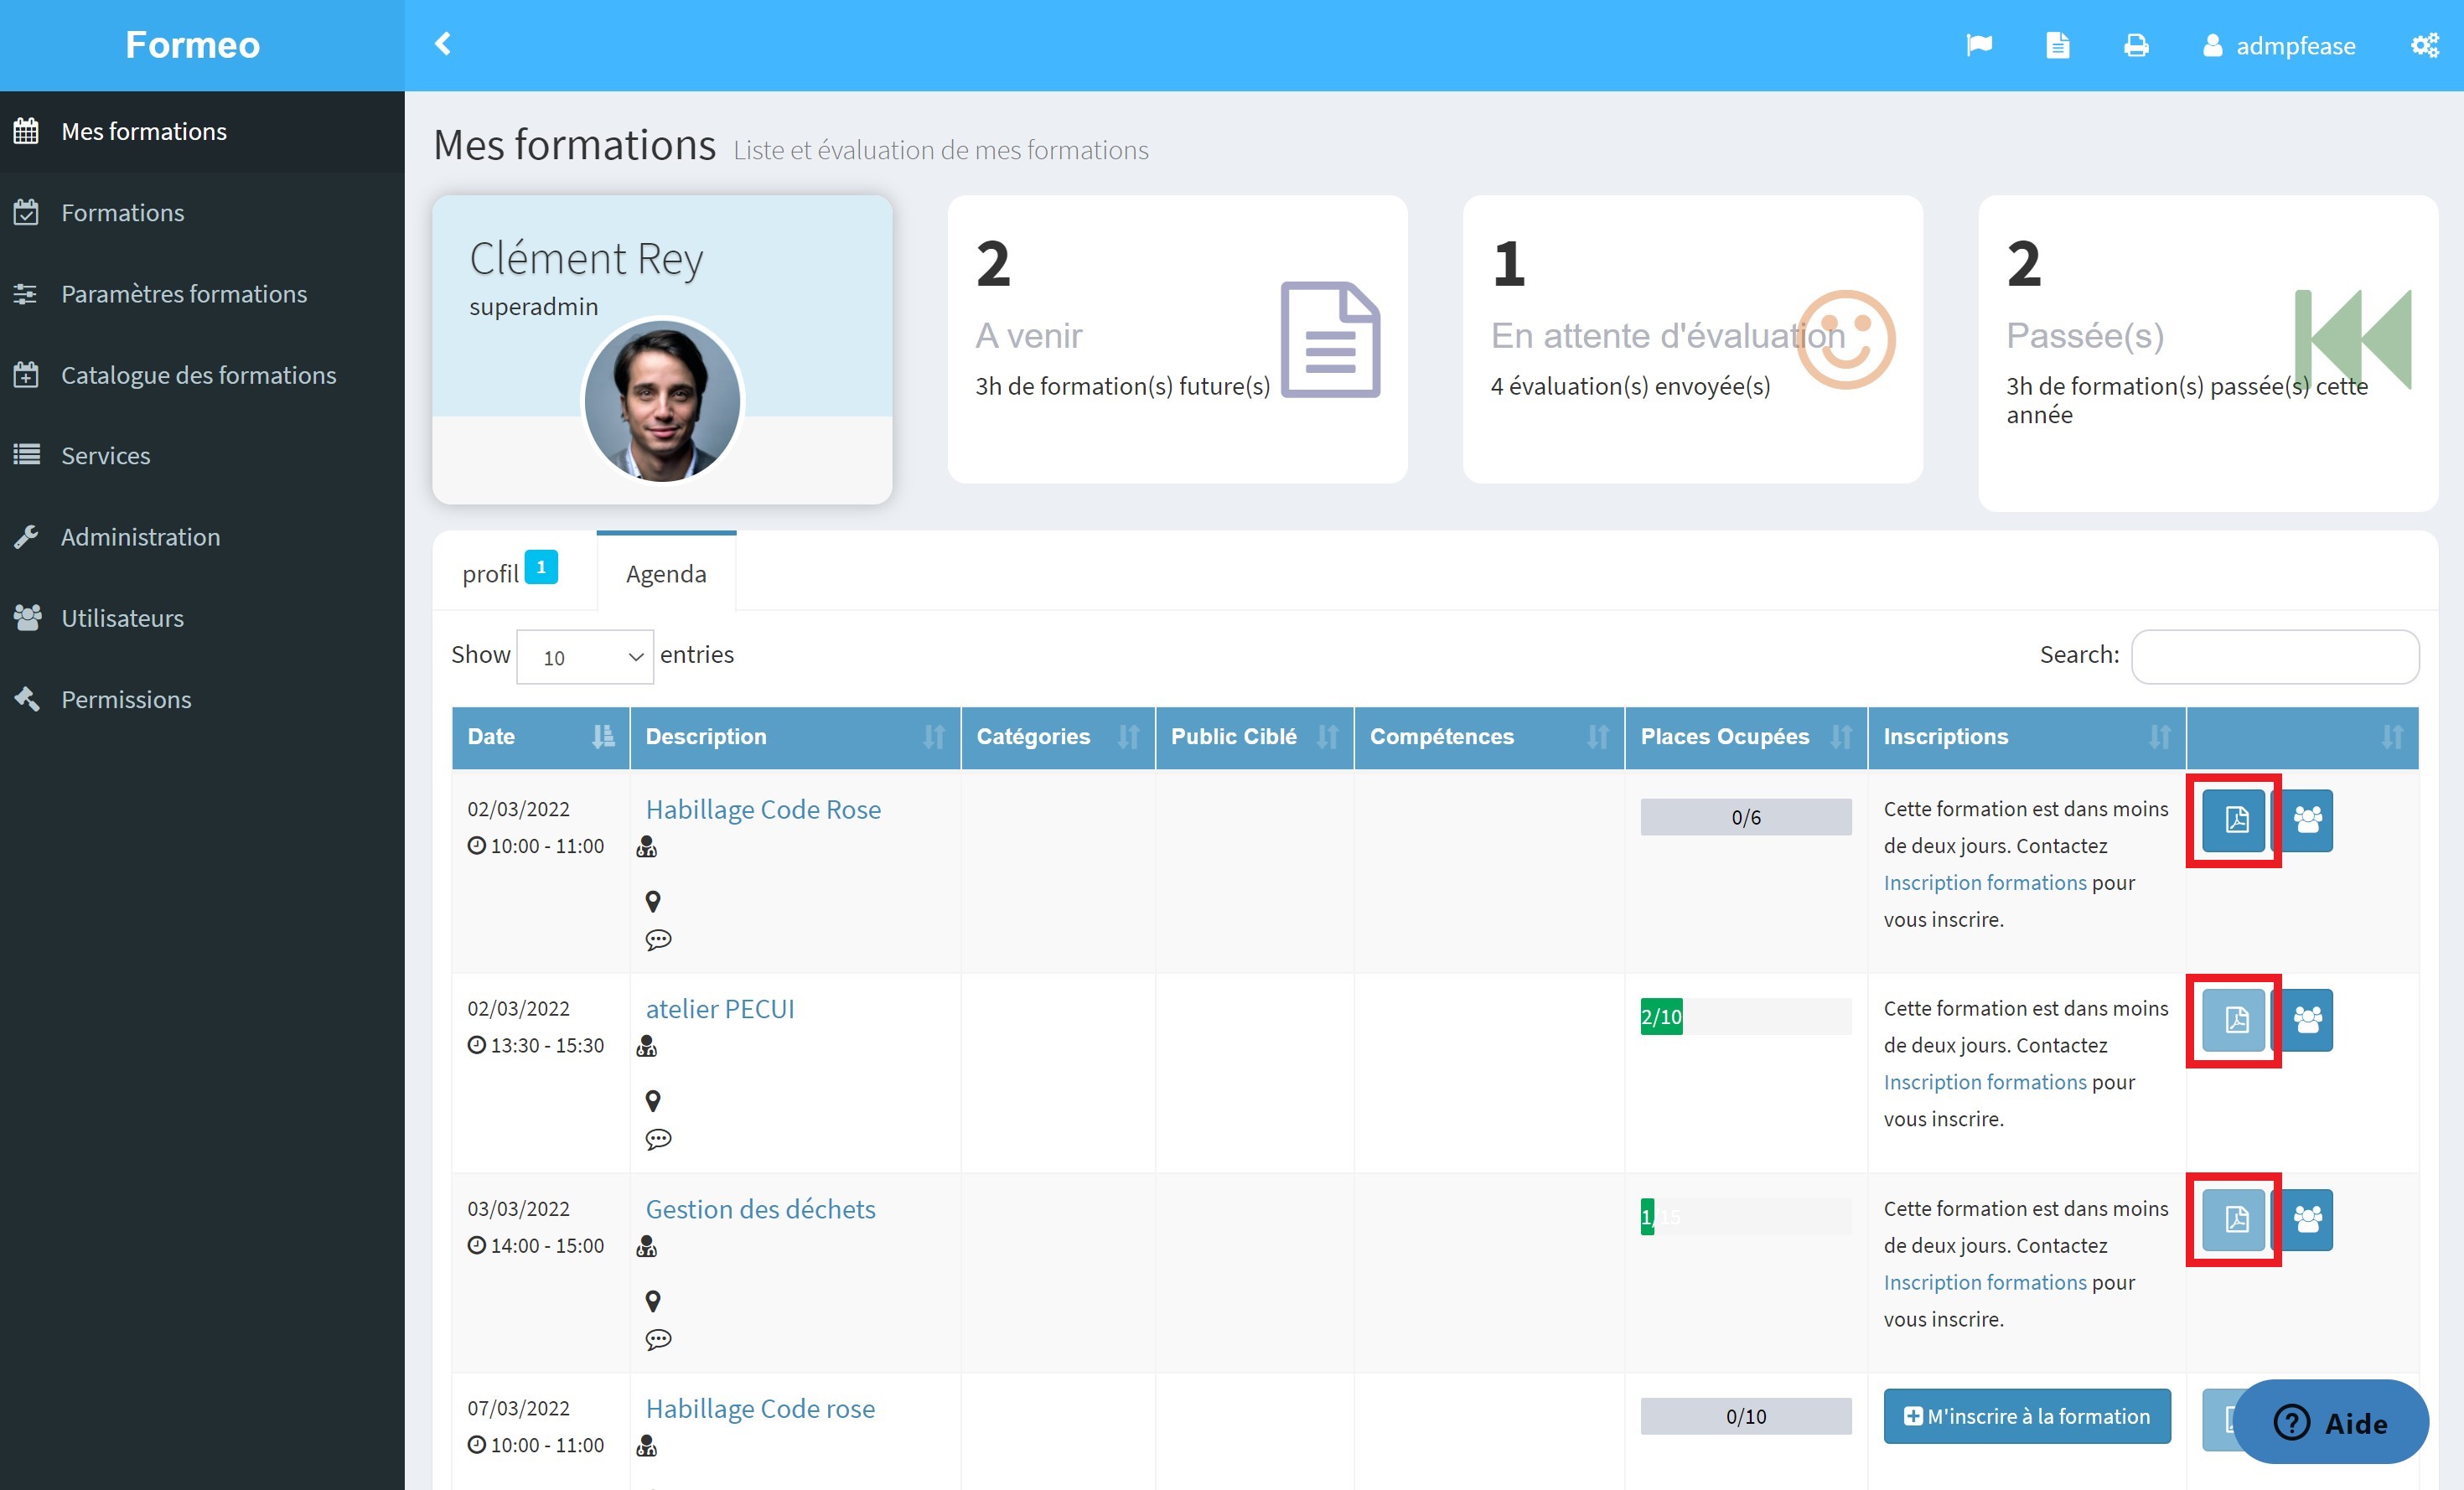Click the A venir stats card
The height and width of the screenshot is (1490, 2464).
pyautogui.click(x=1177, y=339)
